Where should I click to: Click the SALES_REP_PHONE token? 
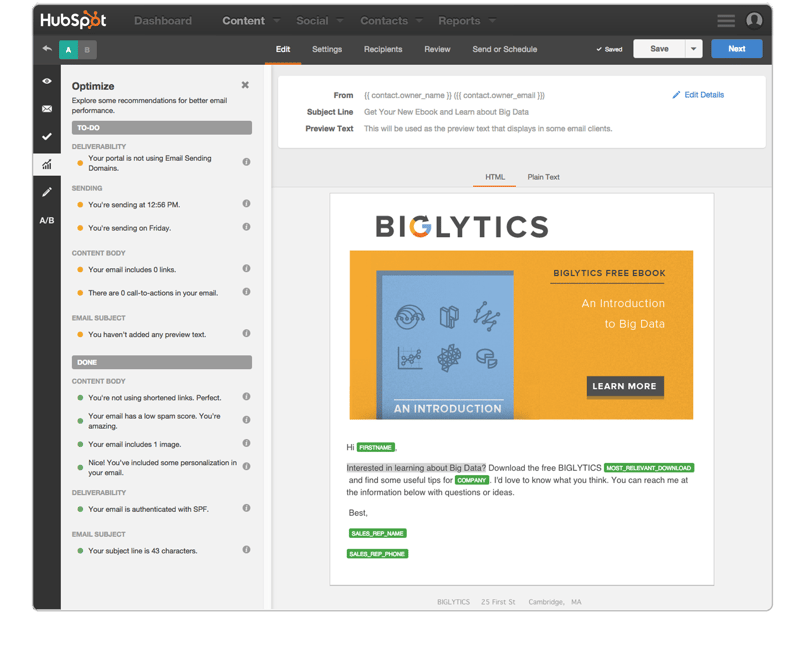[378, 554]
